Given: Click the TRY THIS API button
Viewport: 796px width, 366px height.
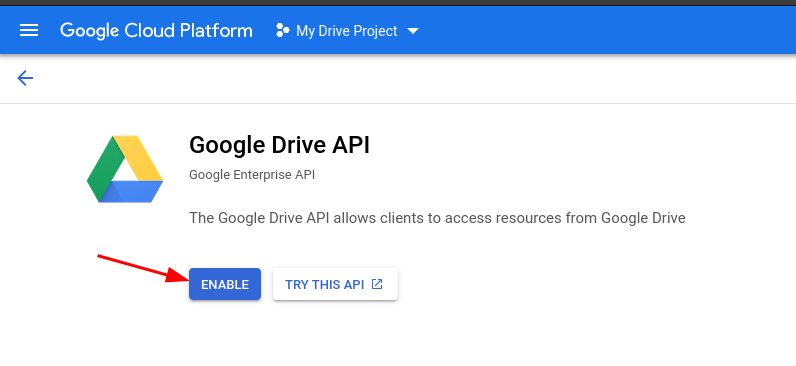Looking at the screenshot, I should click(335, 284).
